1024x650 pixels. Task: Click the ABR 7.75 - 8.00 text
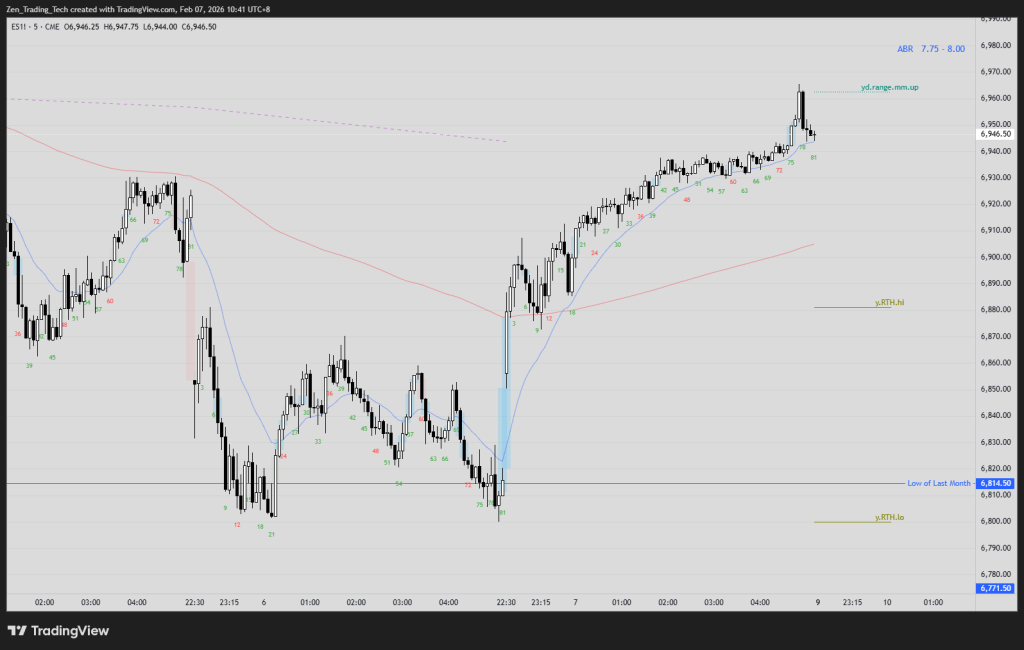[x=930, y=48]
